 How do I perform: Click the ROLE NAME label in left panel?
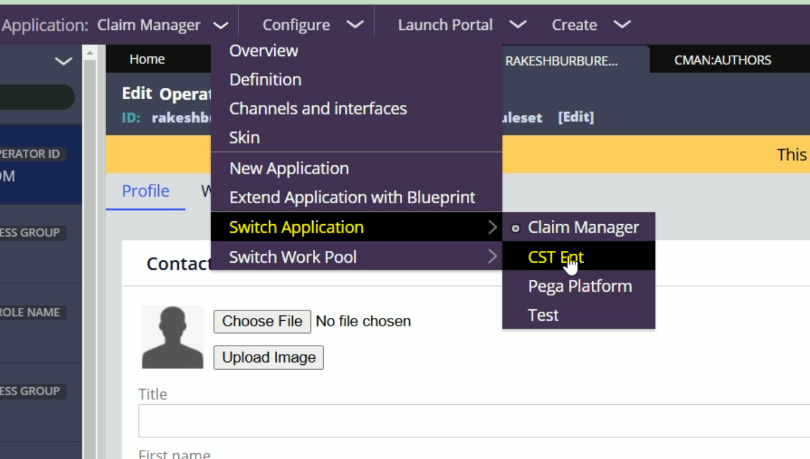click(30, 312)
